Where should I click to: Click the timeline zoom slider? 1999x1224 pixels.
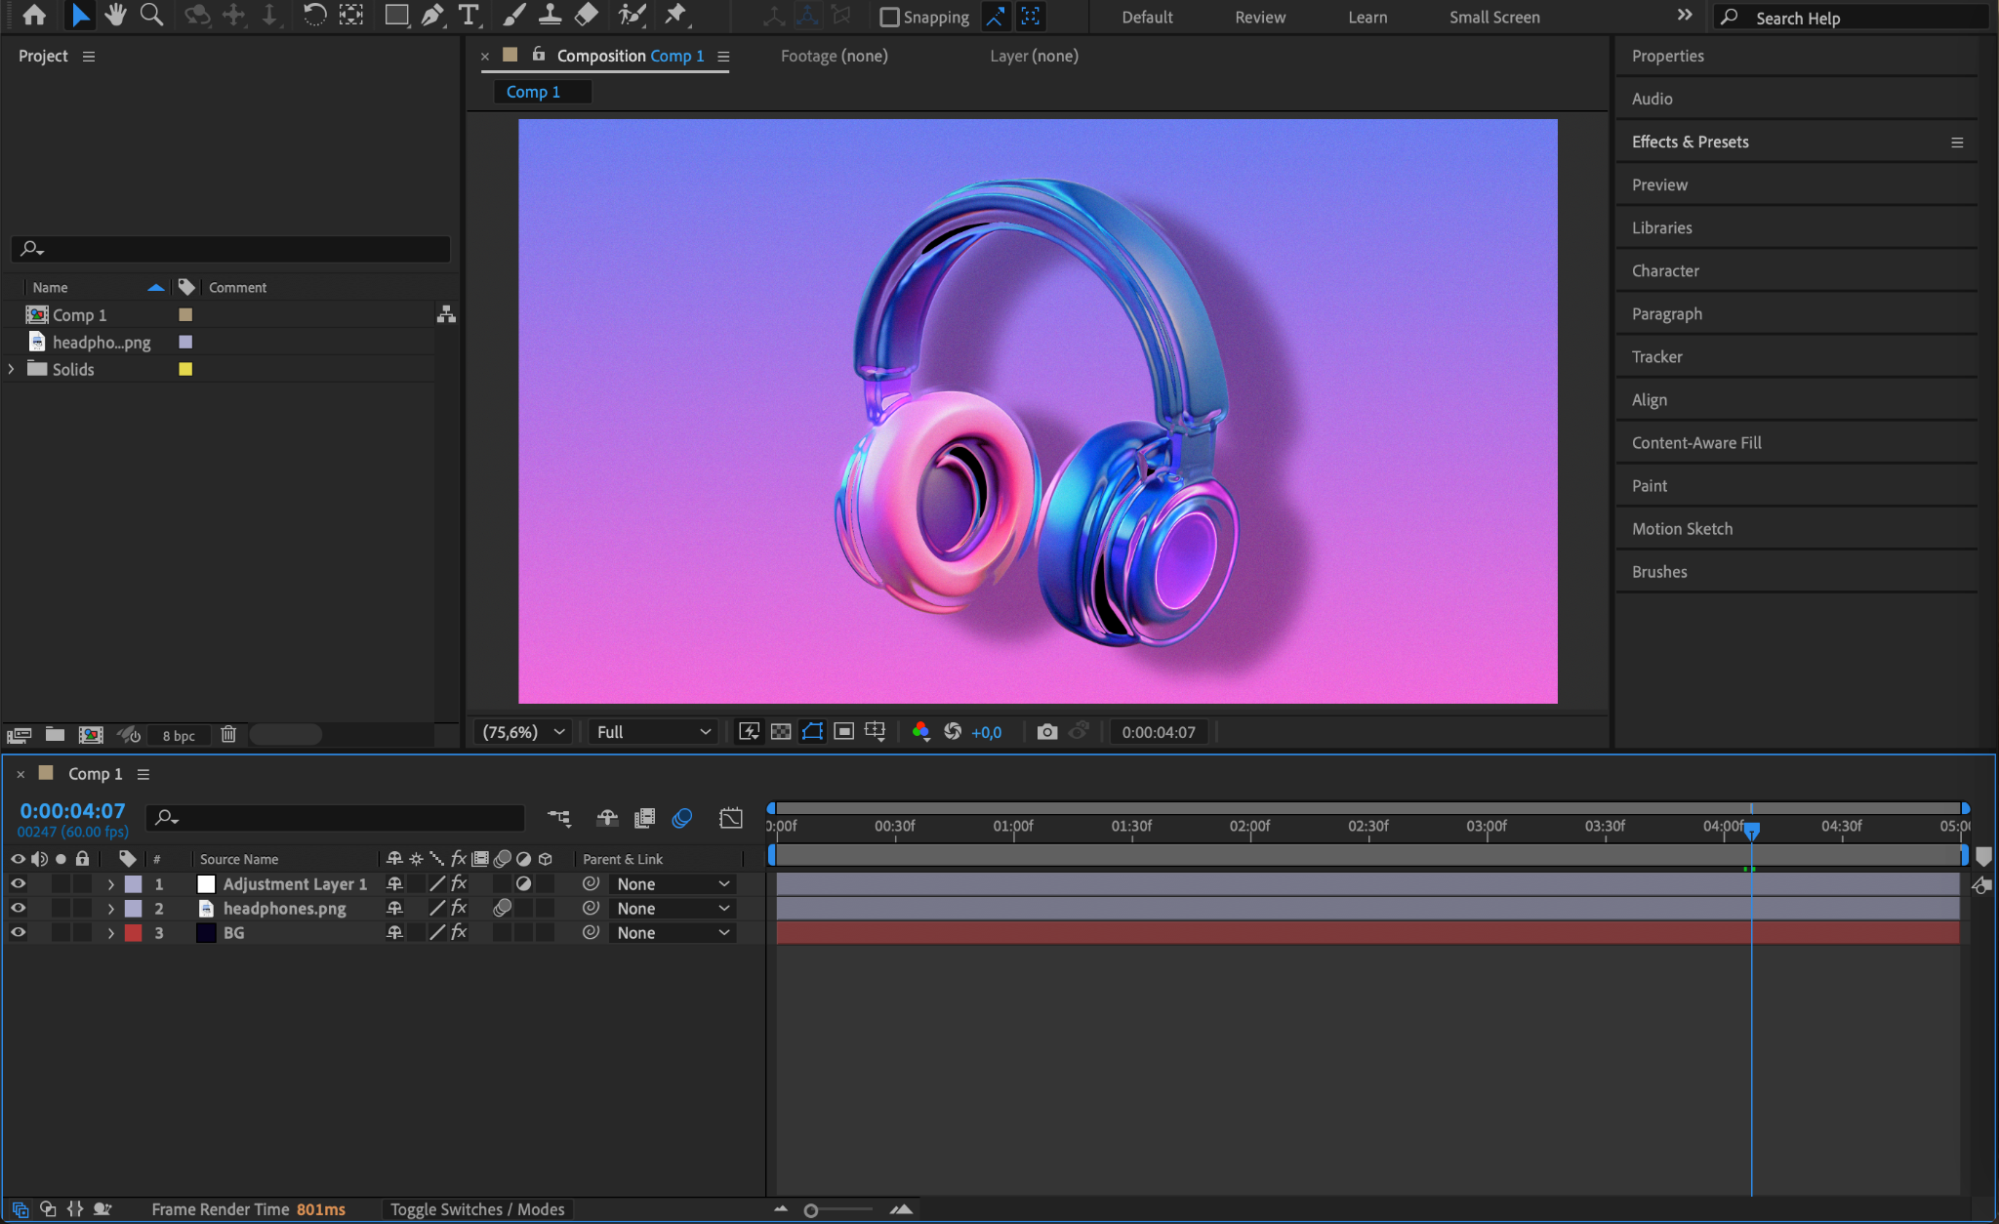coord(812,1210)
